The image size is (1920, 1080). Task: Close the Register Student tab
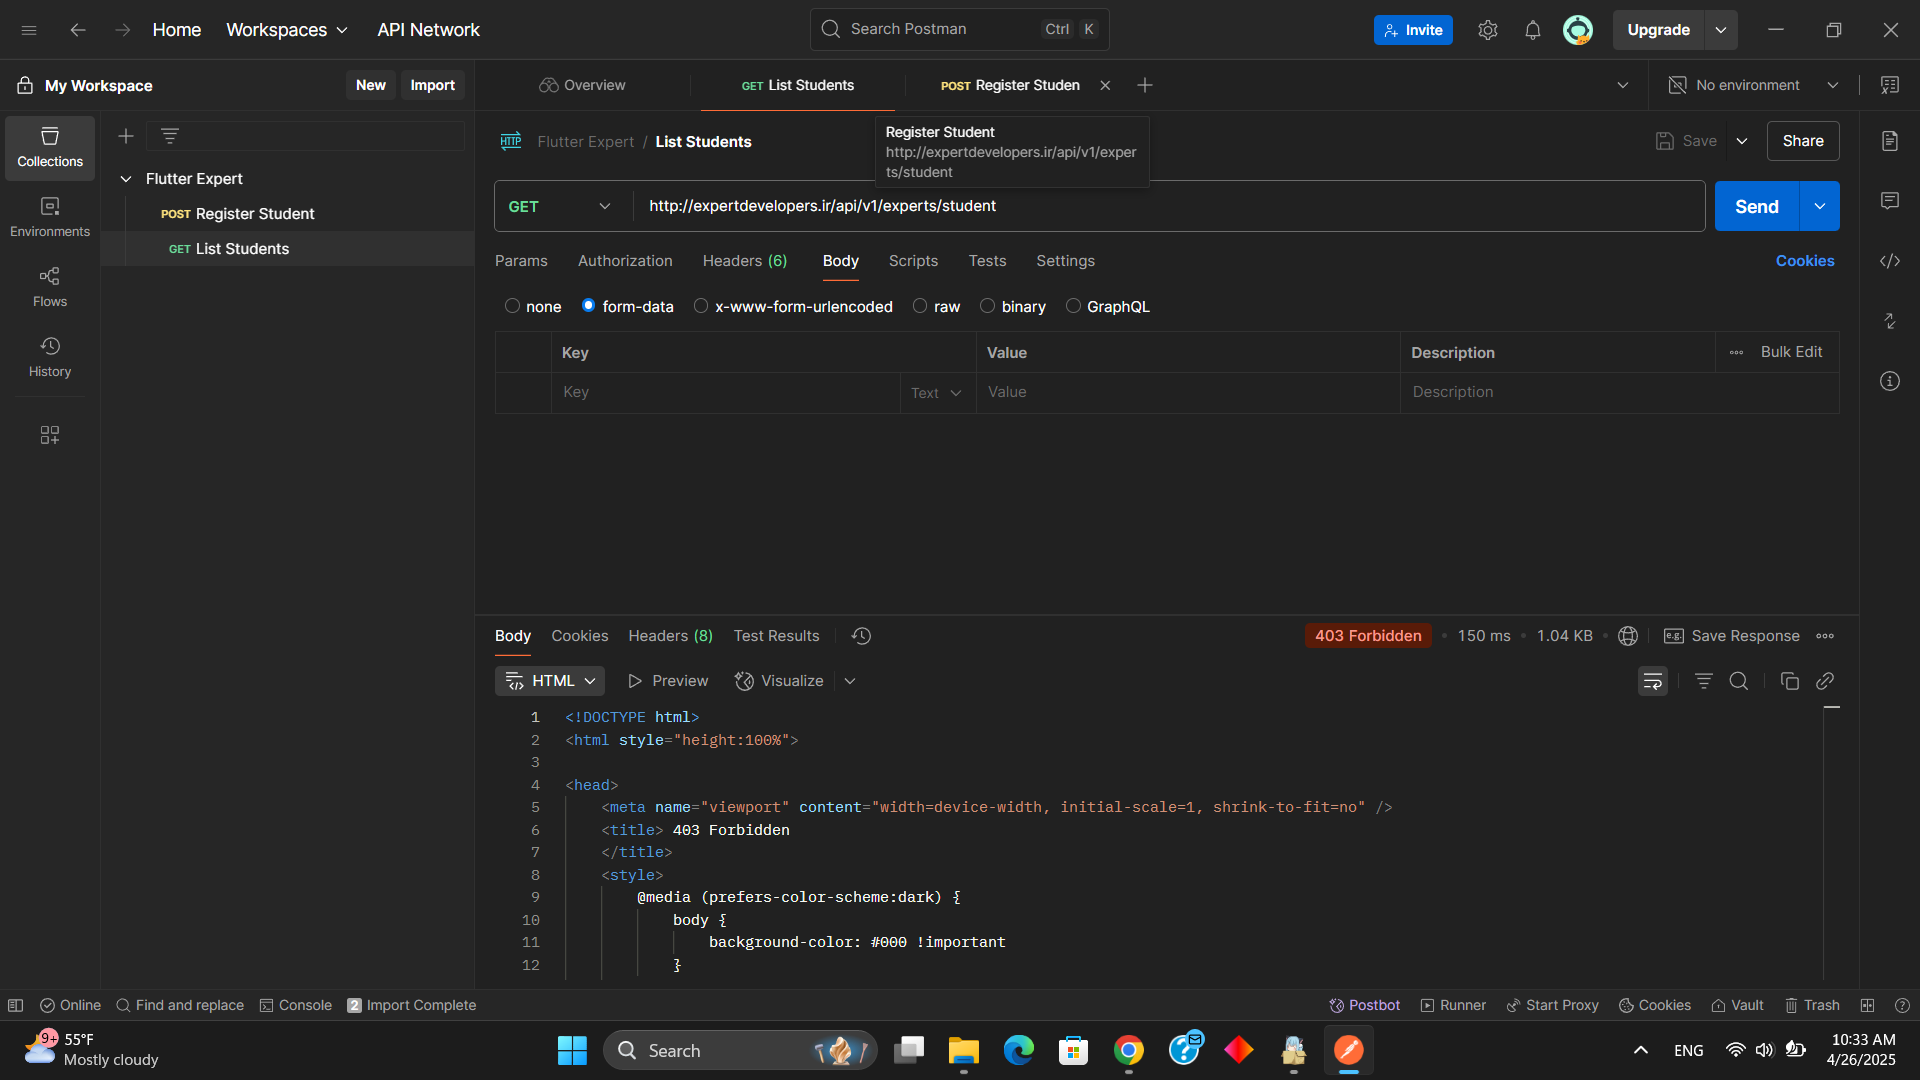click(x=1105, y=85)
